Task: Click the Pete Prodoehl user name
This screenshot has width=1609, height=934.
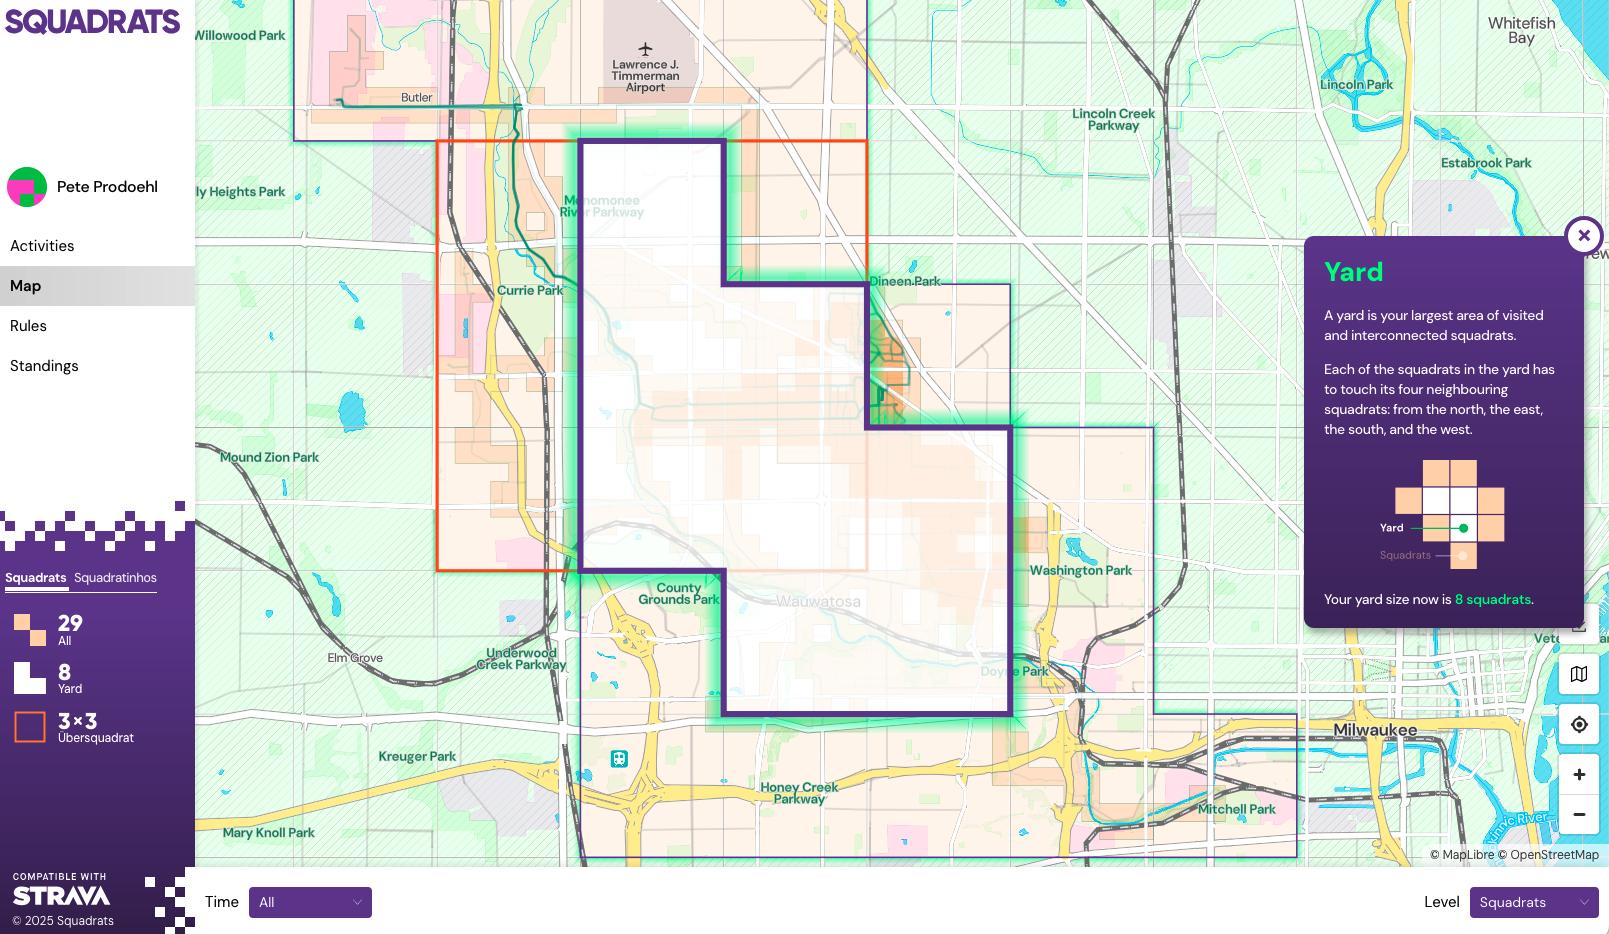Action: [x=107, y=187]
